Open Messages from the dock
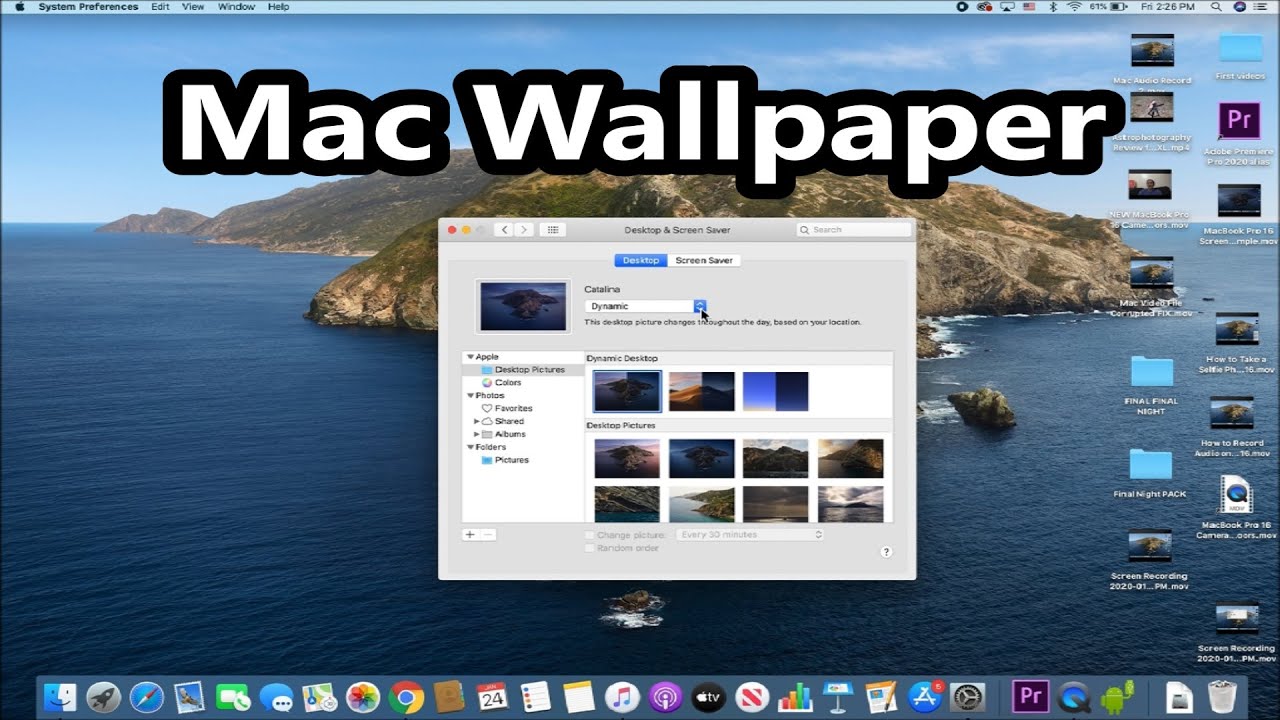This screenshot has height=720, width=1280. (x=276, y=697)
